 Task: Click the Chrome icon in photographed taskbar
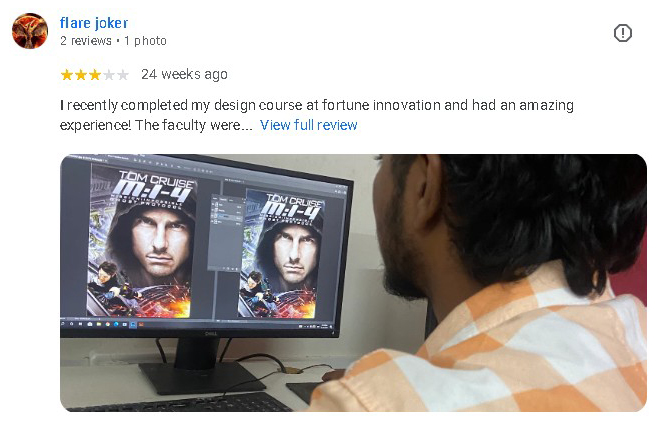[107, 324]
